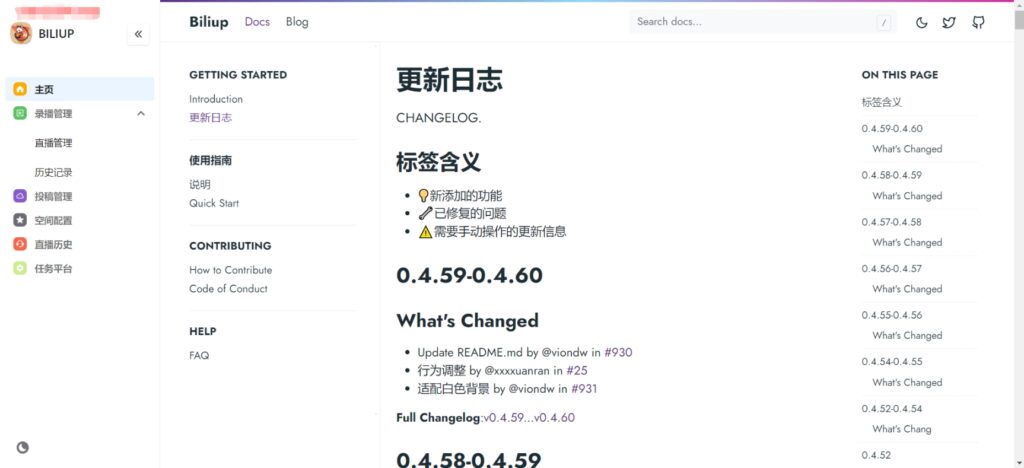Viewport: 1024px width, 468px height.
Task: Open pull request #931 link
Action: point(584,389)
